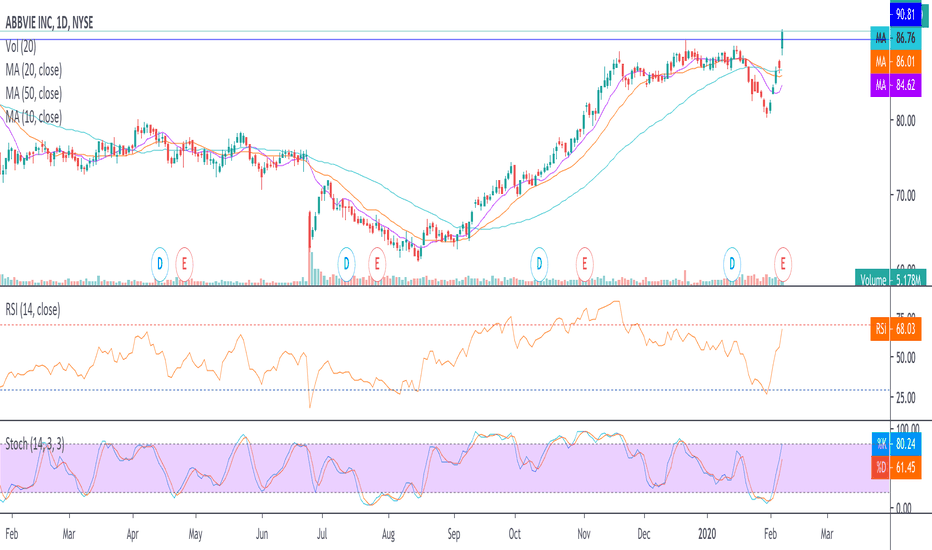Image resolution: width=932 pixels, height=550 pixels.
Task: Click the 50.00 RSI axis label
Action: coord(906,357)
